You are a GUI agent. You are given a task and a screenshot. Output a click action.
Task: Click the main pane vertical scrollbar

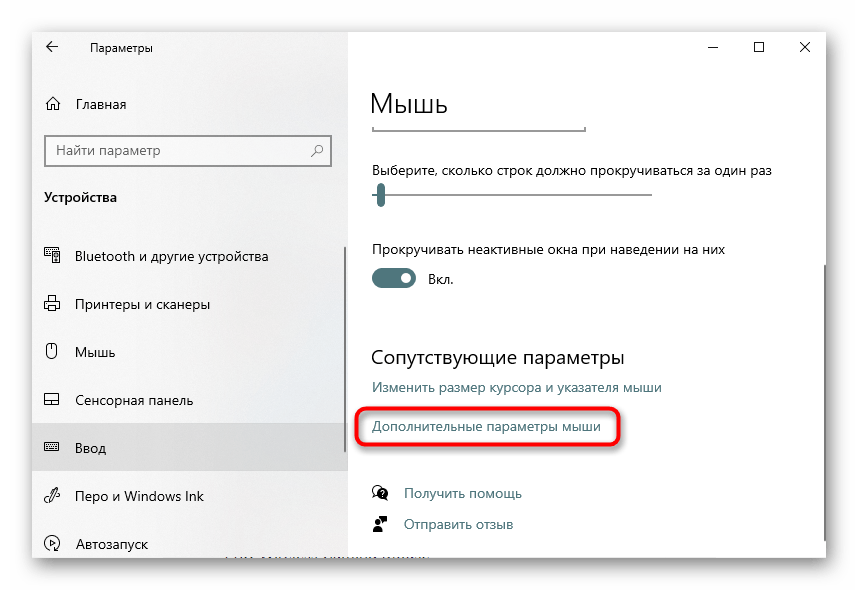click(824, 403)
